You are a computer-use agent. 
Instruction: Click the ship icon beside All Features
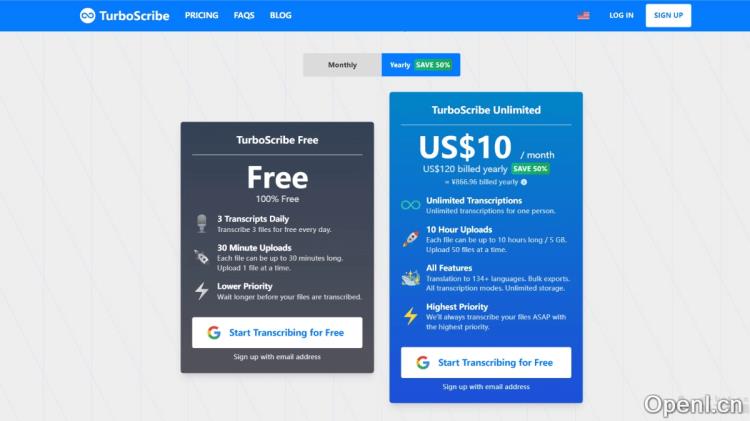click(410, 277)
